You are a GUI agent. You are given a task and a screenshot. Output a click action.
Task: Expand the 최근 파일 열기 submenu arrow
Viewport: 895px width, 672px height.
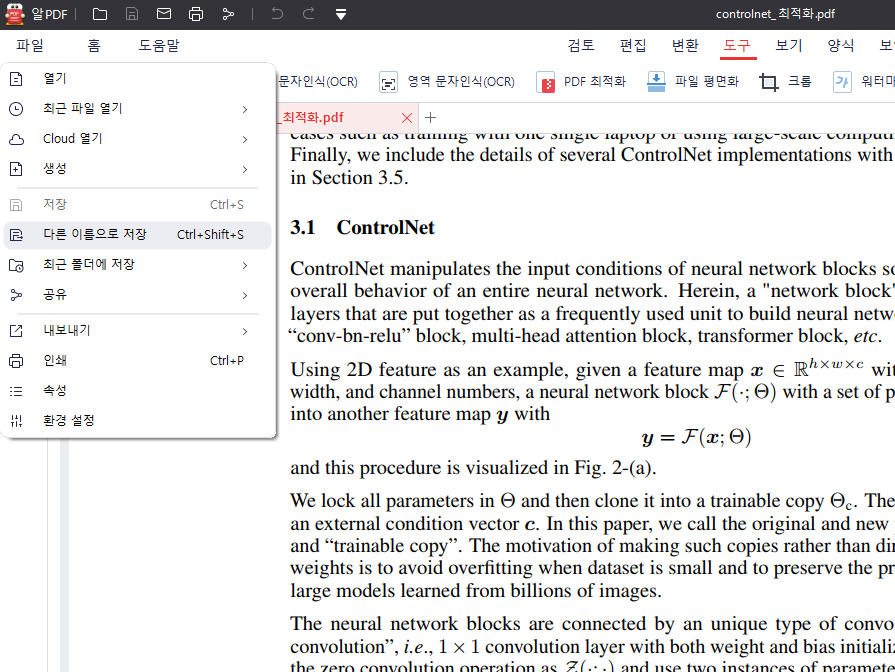pyautogui.click(x=245, y=109)
